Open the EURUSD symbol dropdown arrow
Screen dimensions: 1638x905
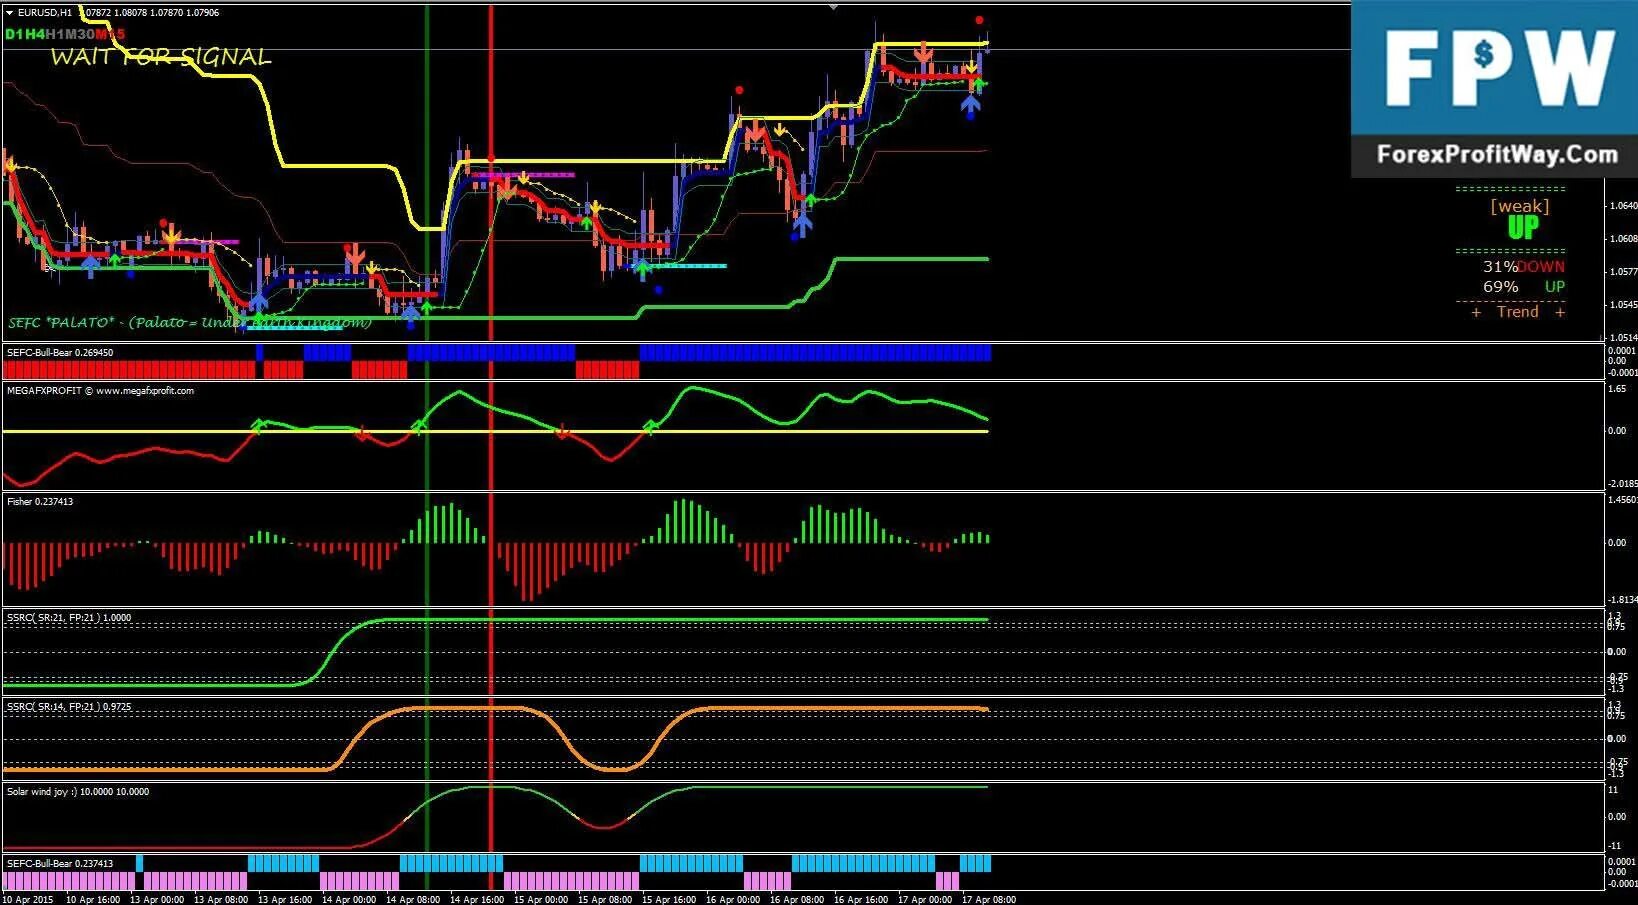[x=8, y=13]
